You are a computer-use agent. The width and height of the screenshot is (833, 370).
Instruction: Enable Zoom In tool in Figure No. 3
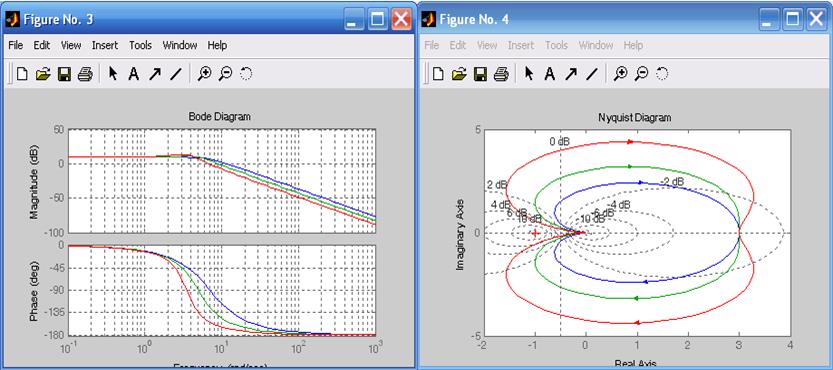point(204,74)
